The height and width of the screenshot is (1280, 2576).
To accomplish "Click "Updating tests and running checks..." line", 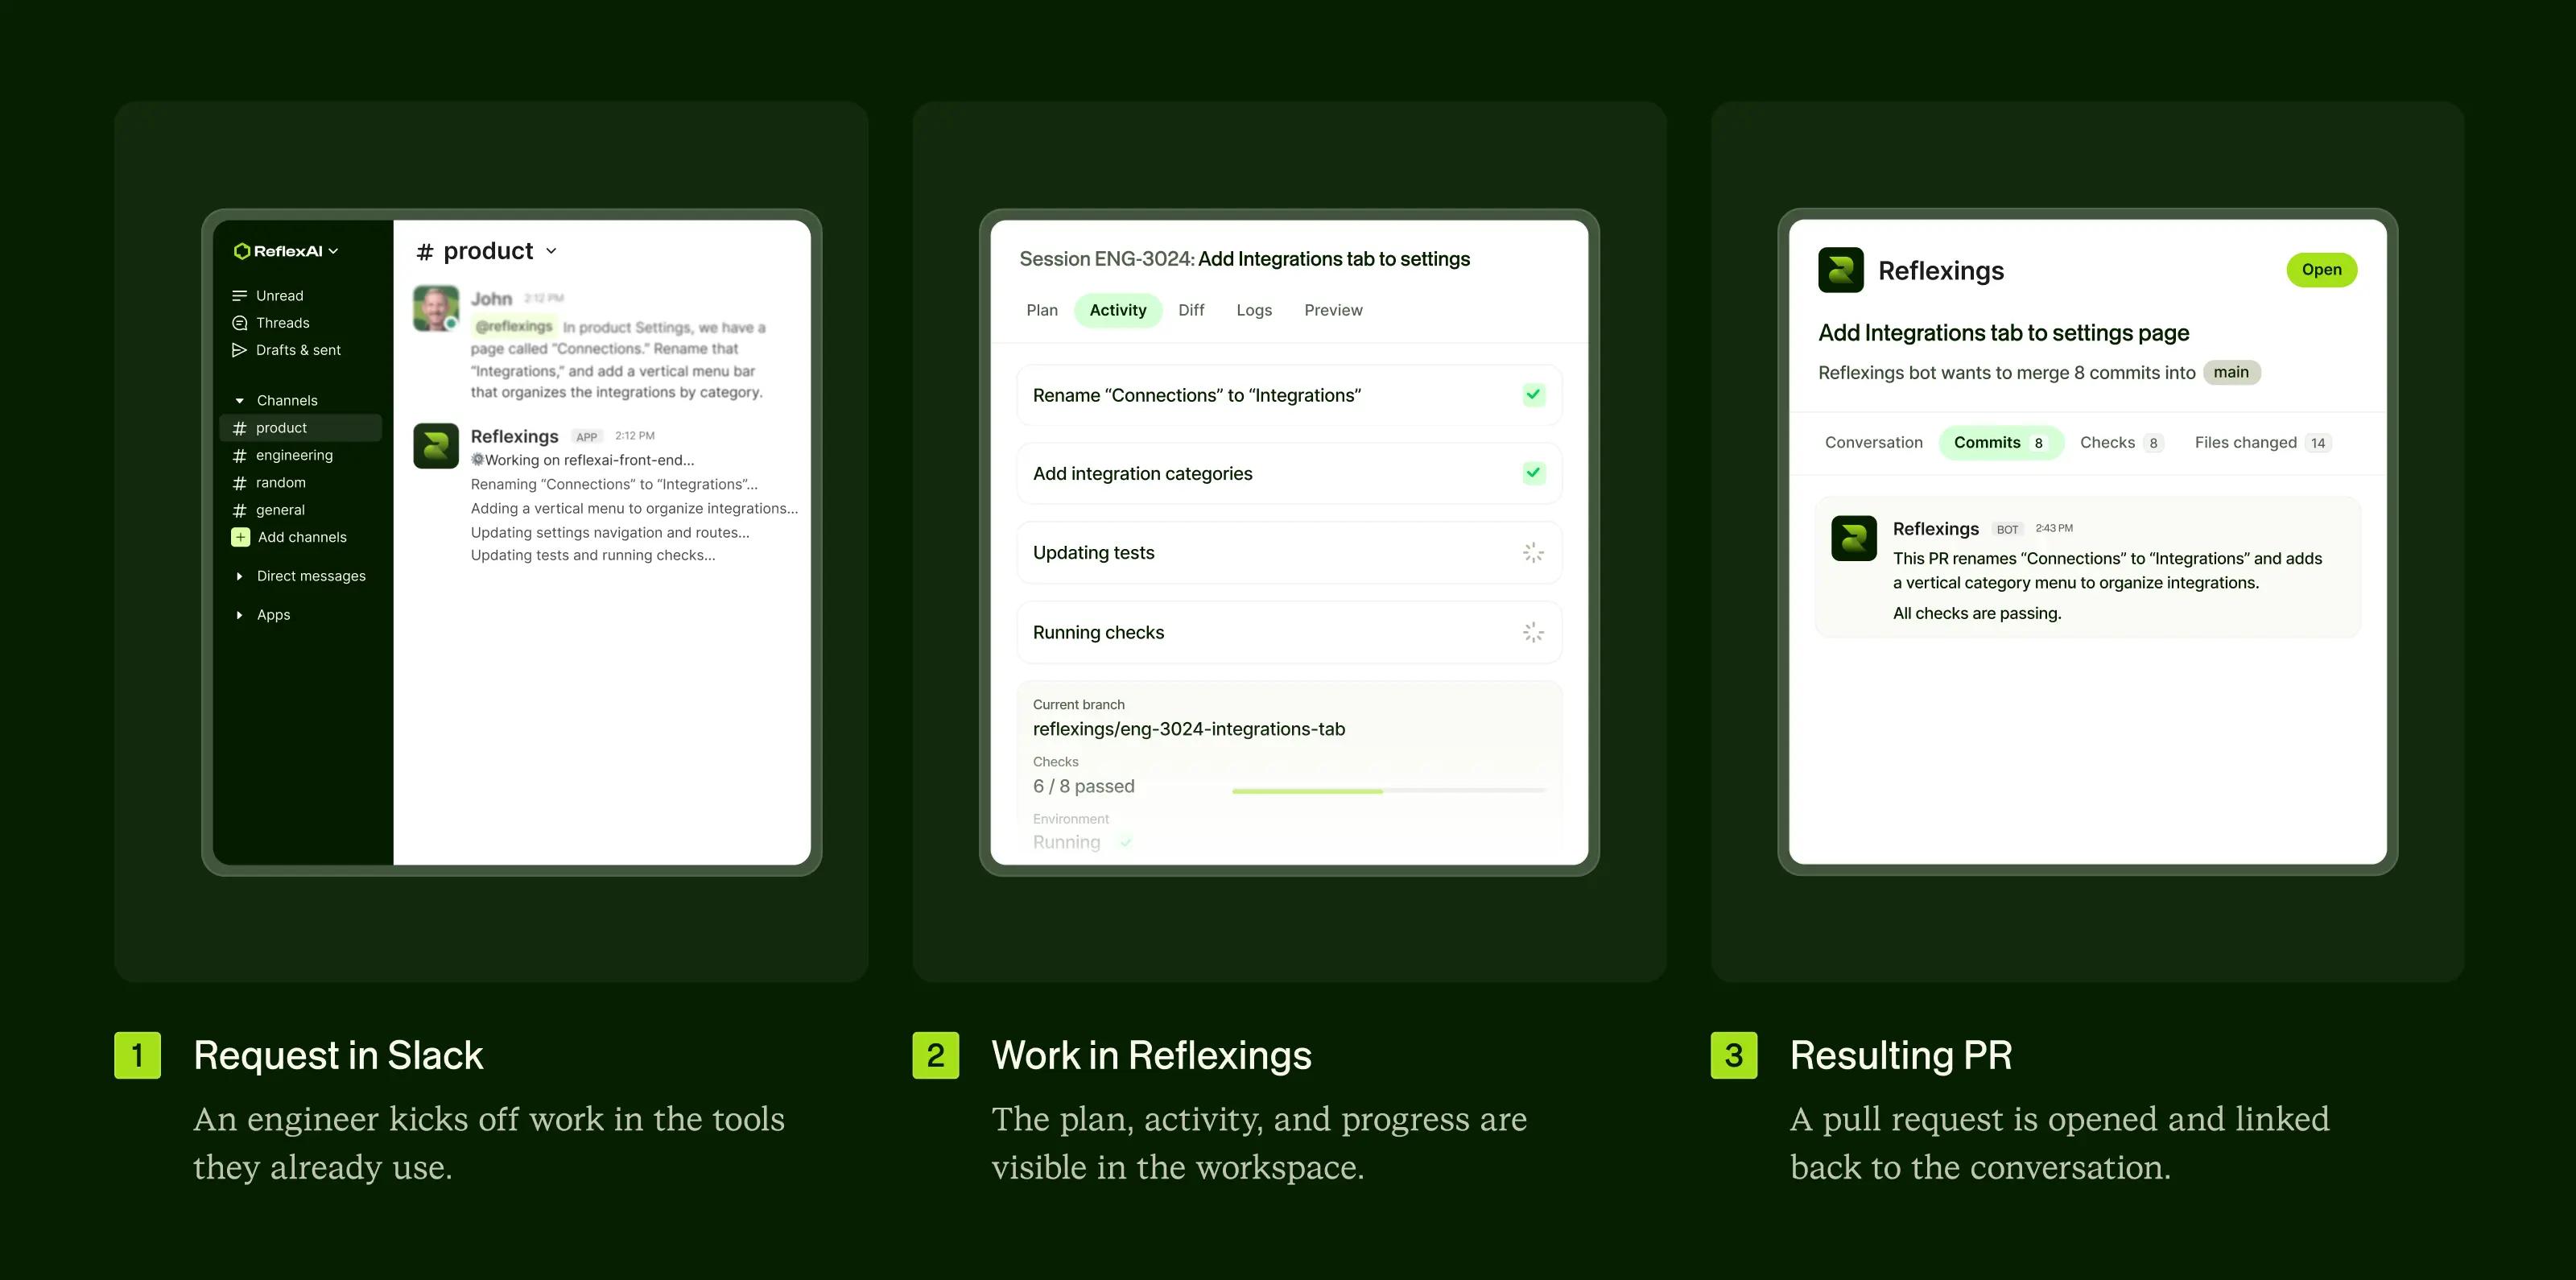I will click(593, 555).
